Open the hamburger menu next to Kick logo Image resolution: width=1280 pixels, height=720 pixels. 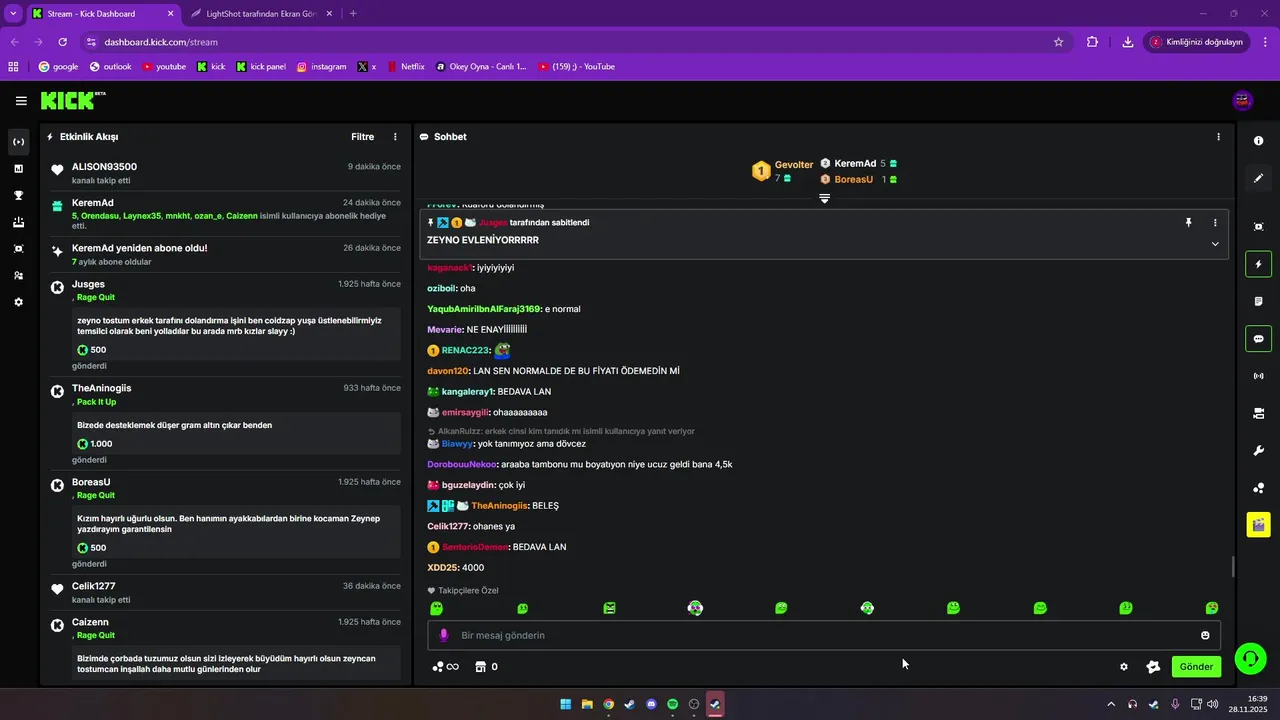(x=21, y=101)
